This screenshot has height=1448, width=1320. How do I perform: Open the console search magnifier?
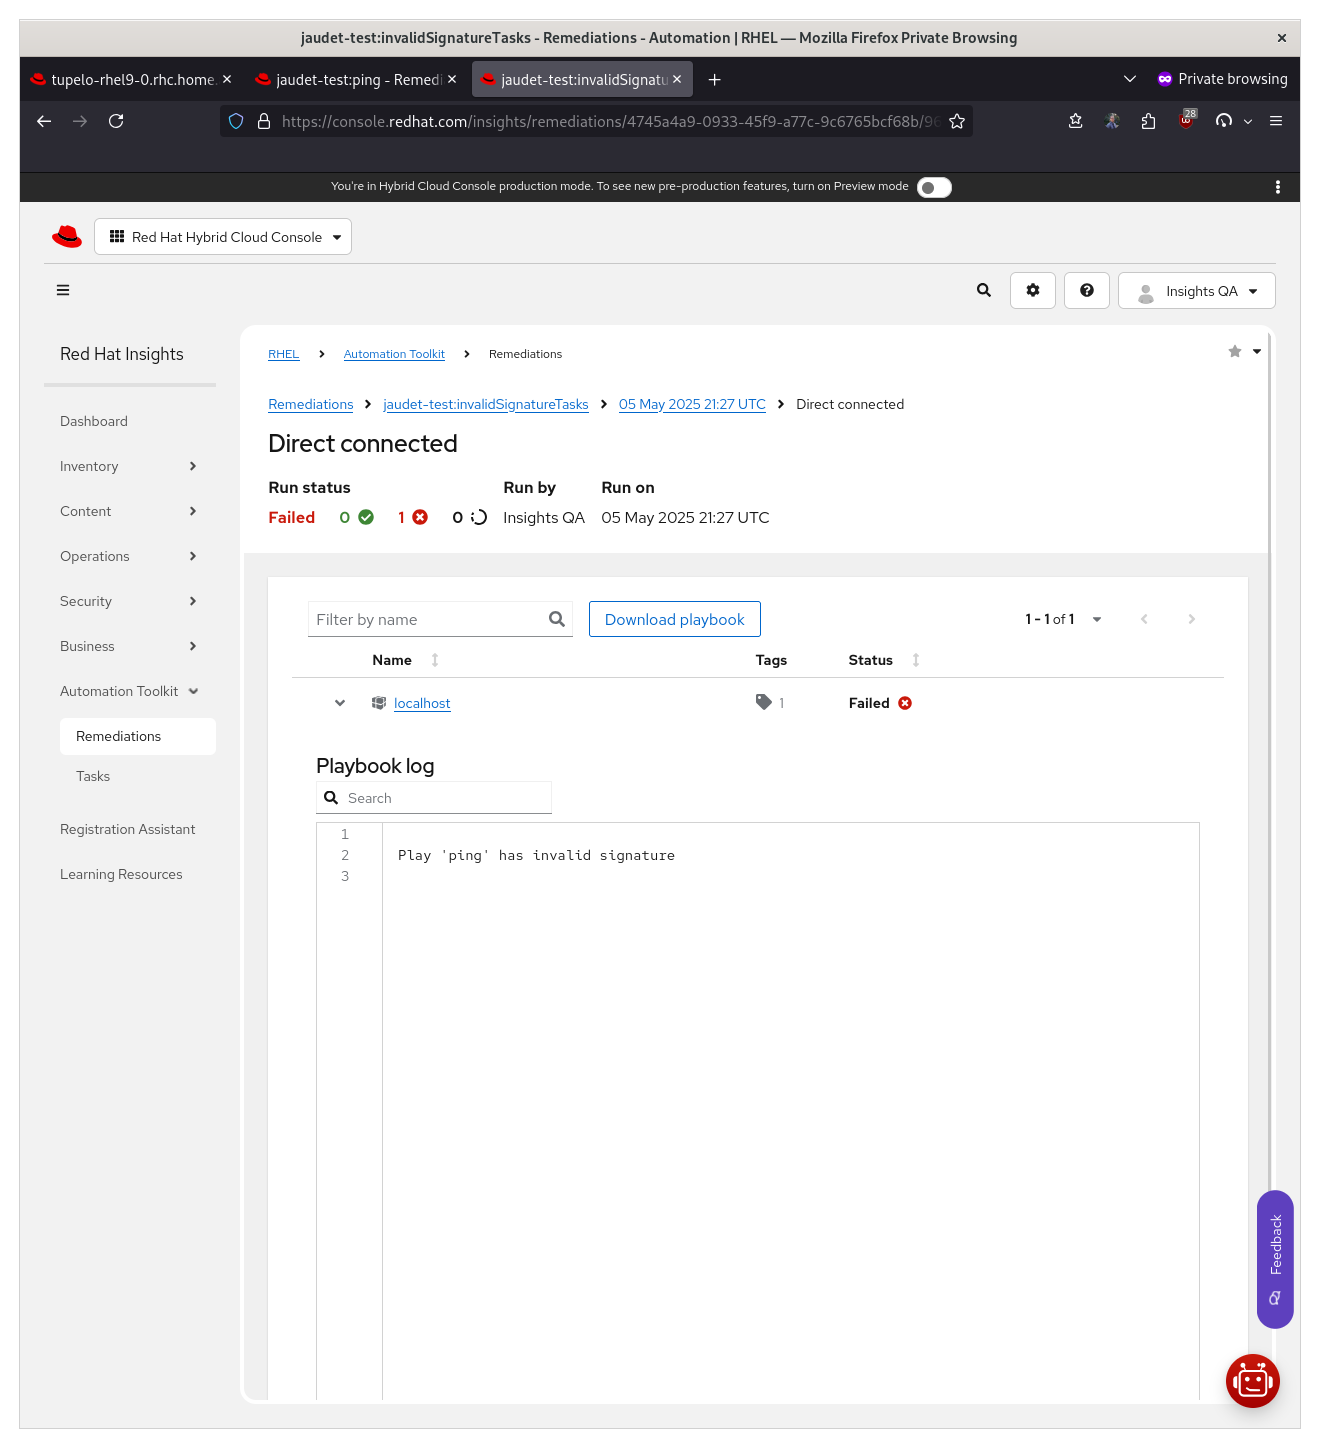984,290
